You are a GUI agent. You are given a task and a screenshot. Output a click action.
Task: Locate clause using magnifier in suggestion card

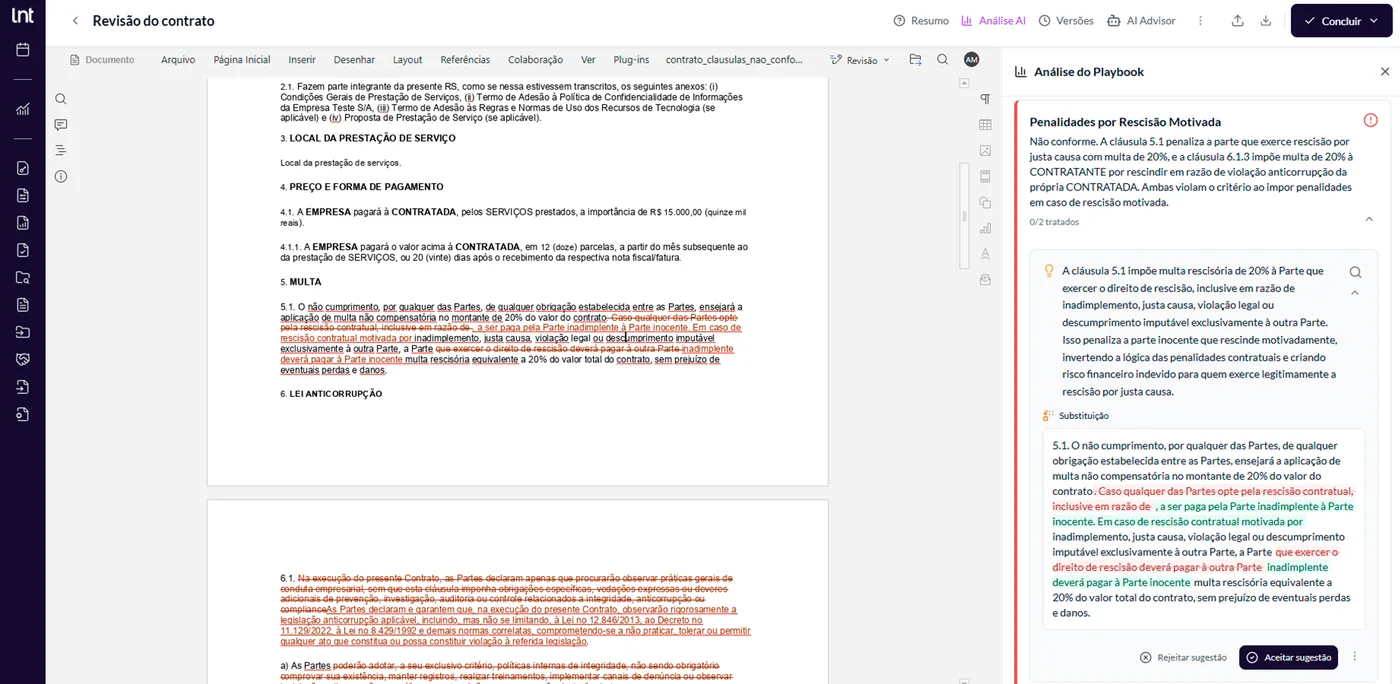point(1355,272)
